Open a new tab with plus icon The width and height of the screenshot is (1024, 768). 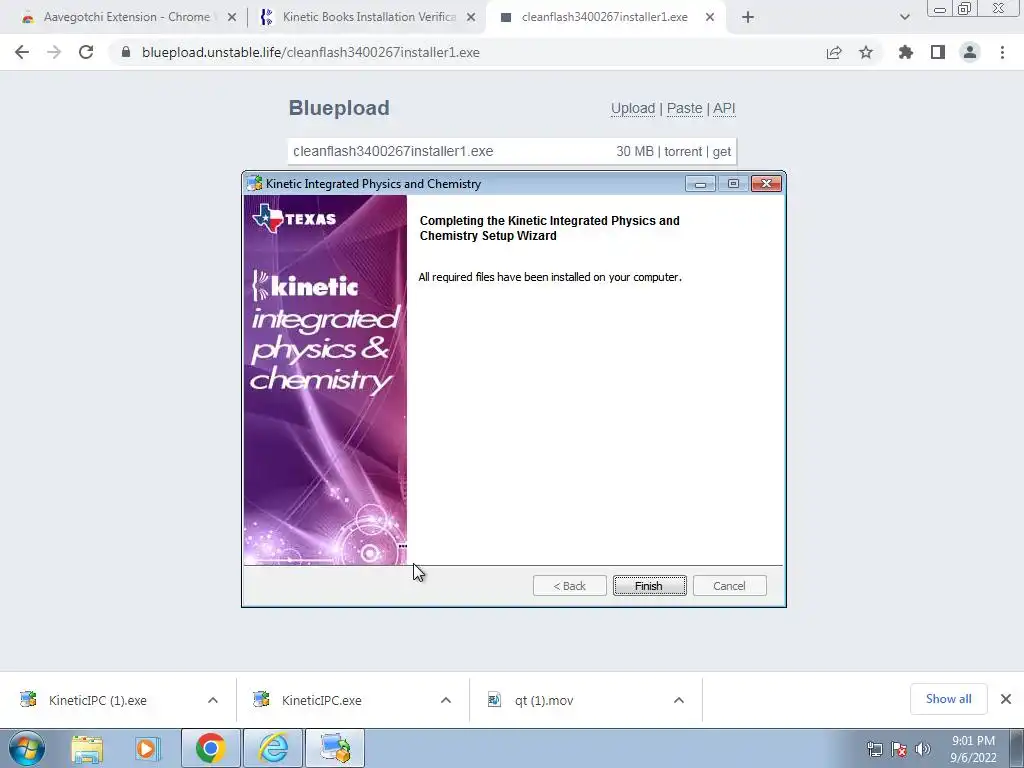748,18
